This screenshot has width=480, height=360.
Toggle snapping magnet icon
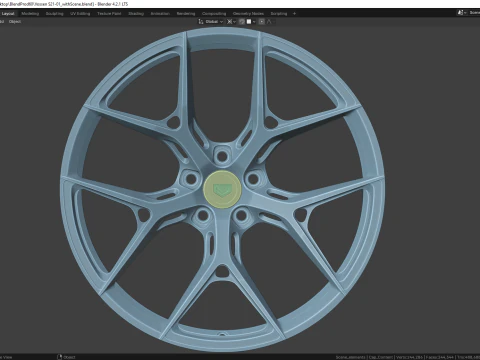click(x=242, y=22)
